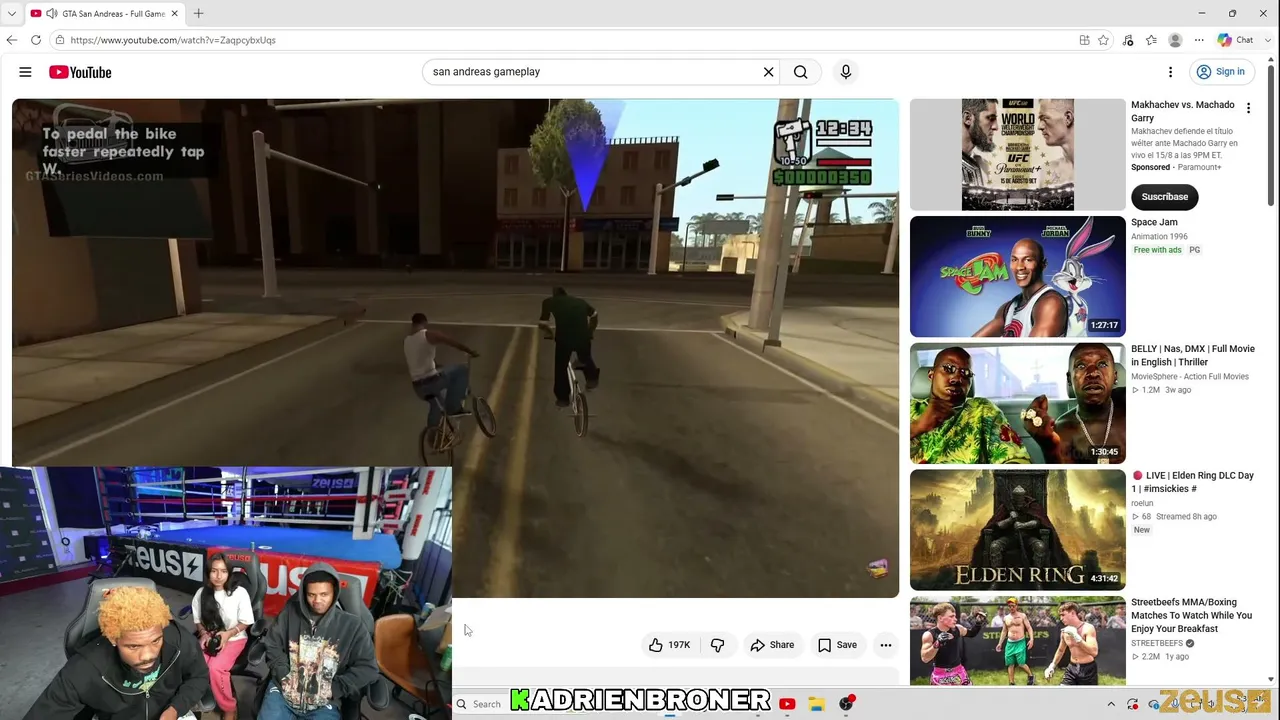Show hidden system tray icons
This screenshot has height=720, width=1280.
(1110, 704)
